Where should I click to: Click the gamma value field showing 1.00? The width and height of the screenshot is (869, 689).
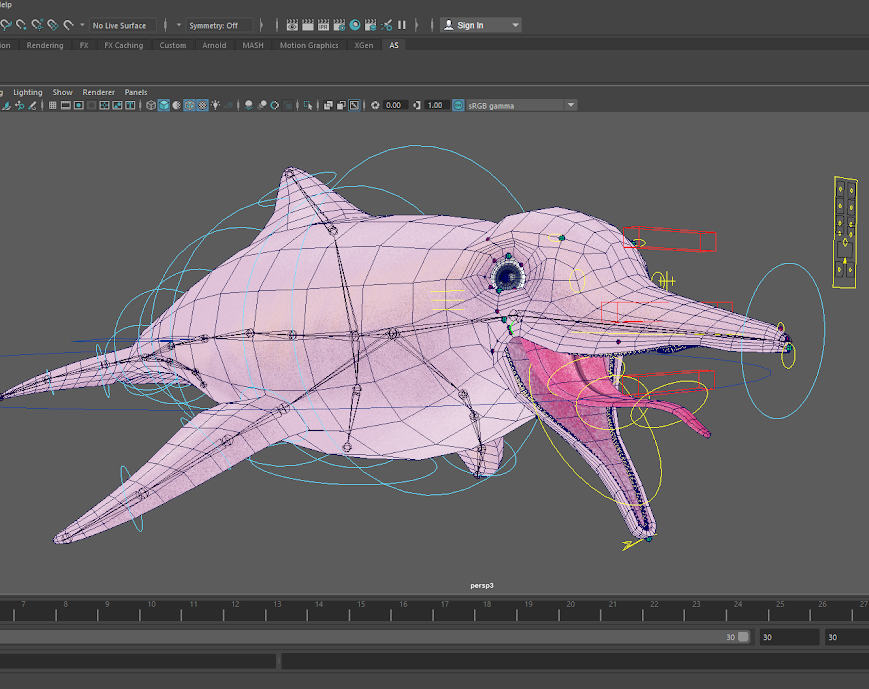[x=435, y=105]
